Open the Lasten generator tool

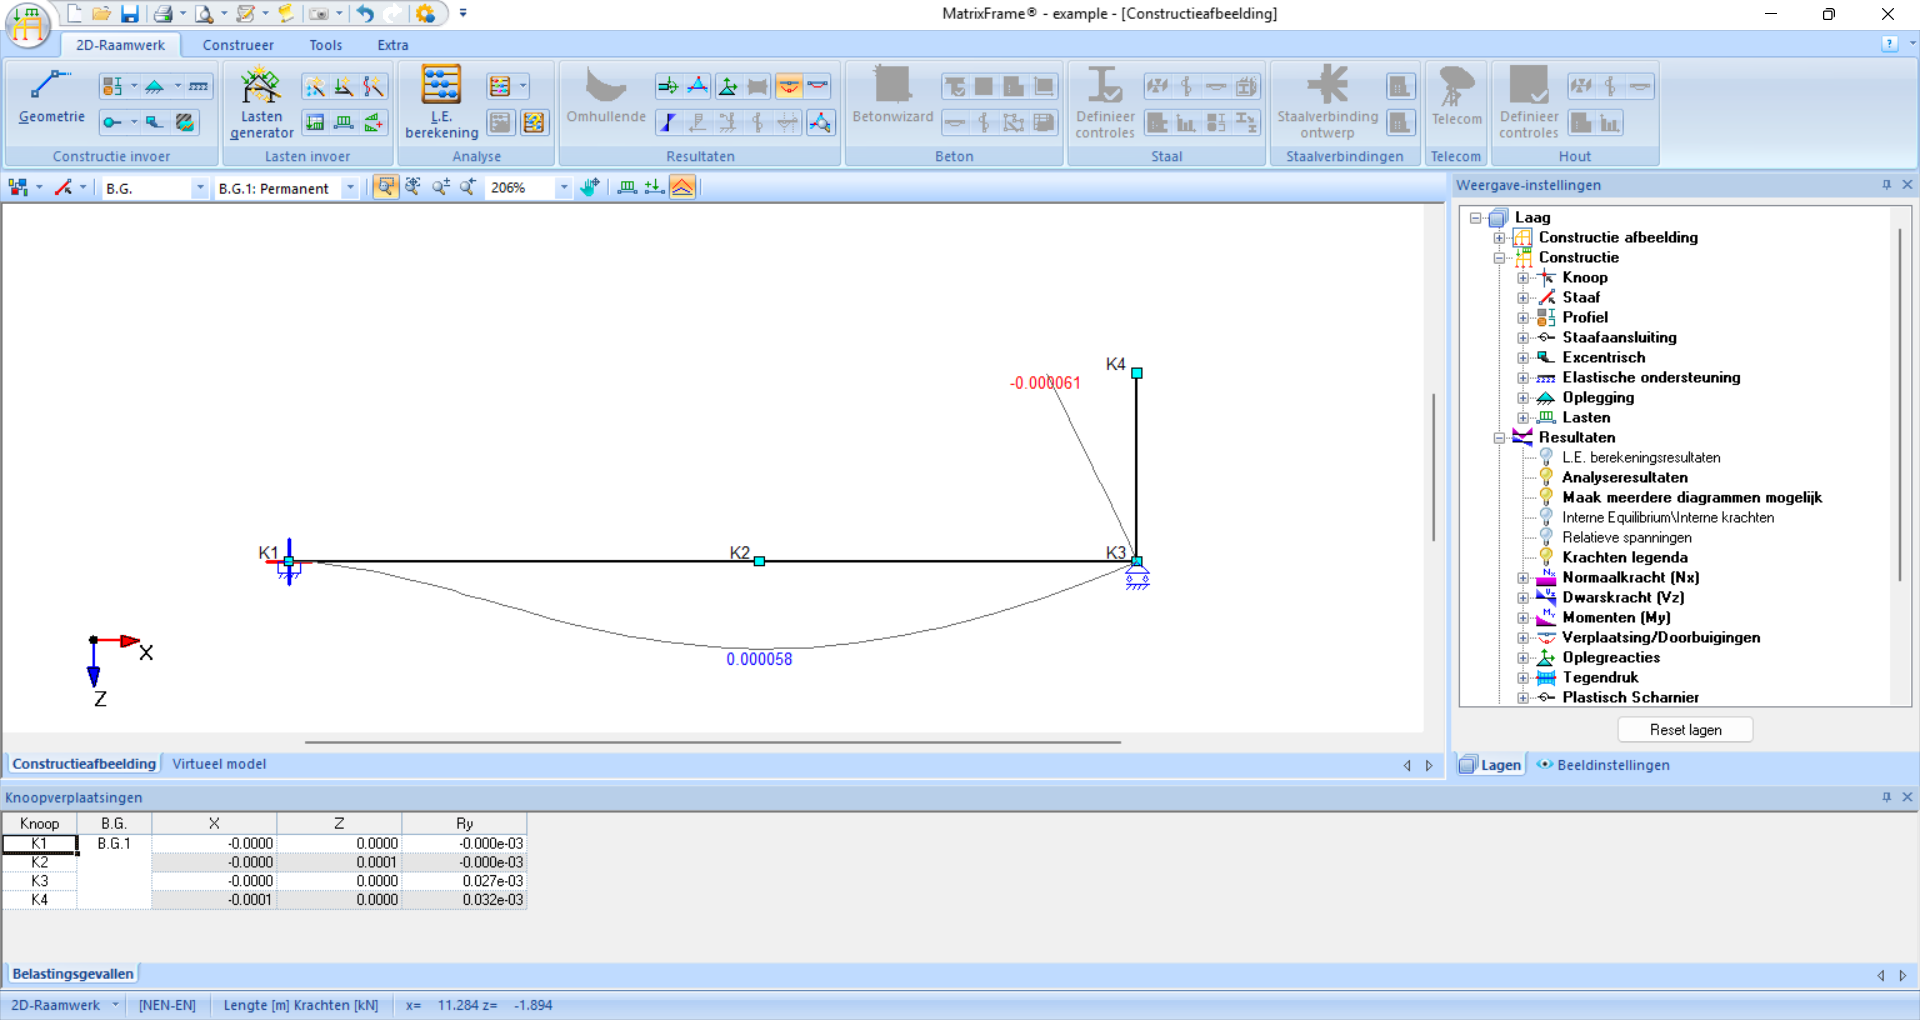tap(261, 88)
